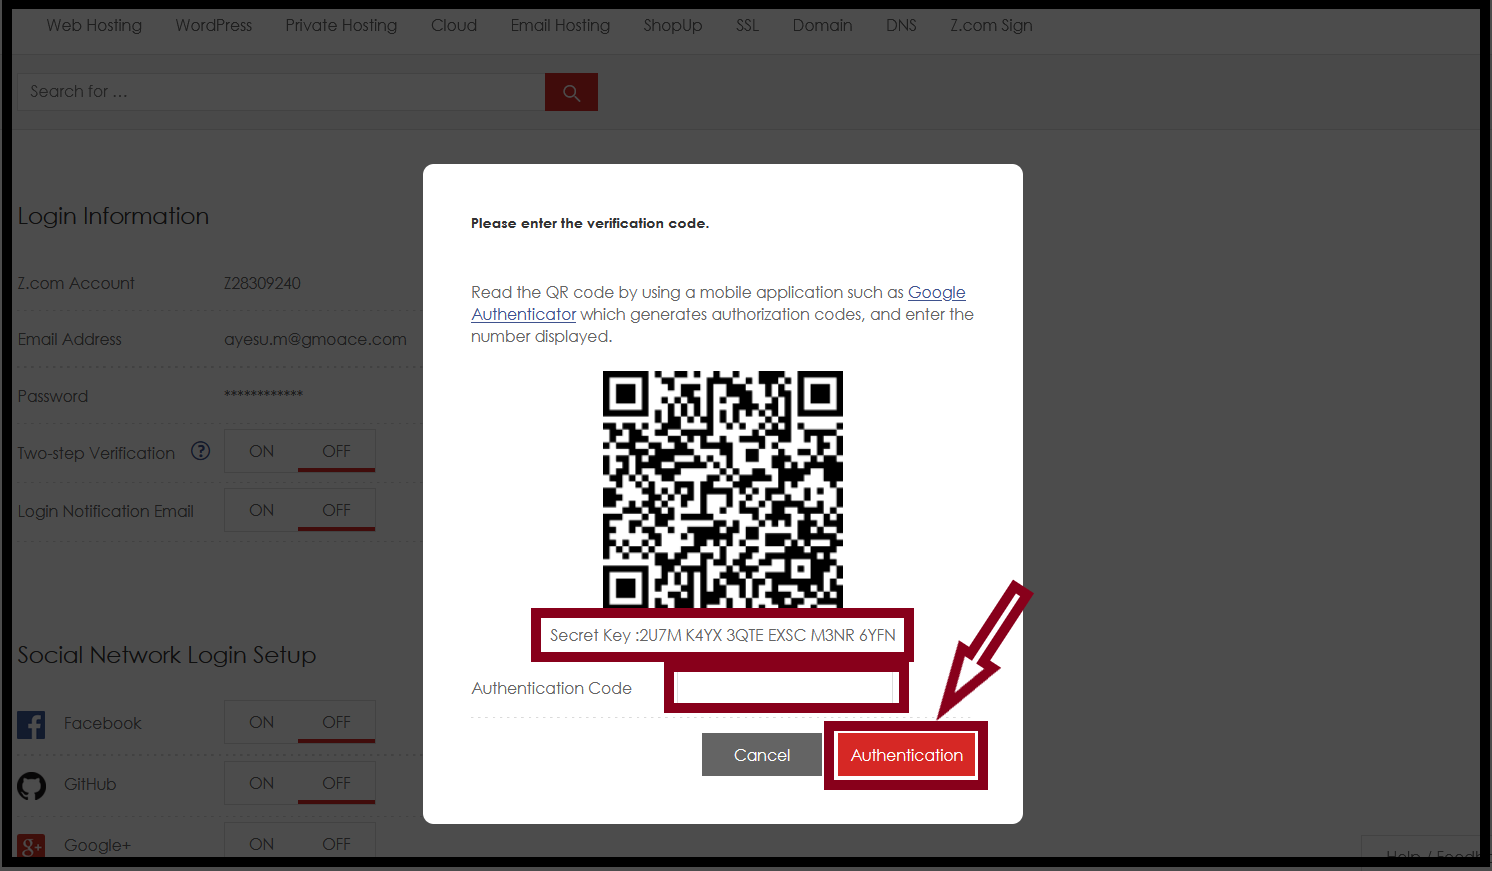
Task: Open the Z.com Sign menu item
Action: (991, 25)
